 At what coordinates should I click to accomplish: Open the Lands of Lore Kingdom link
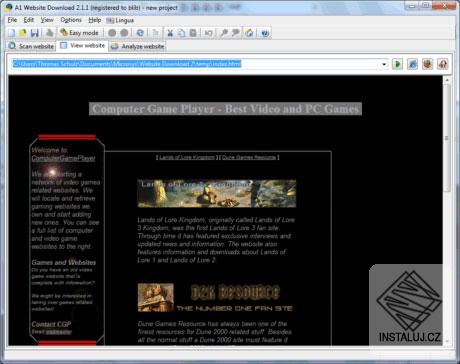pyautogui.click(x=187, y=157)
